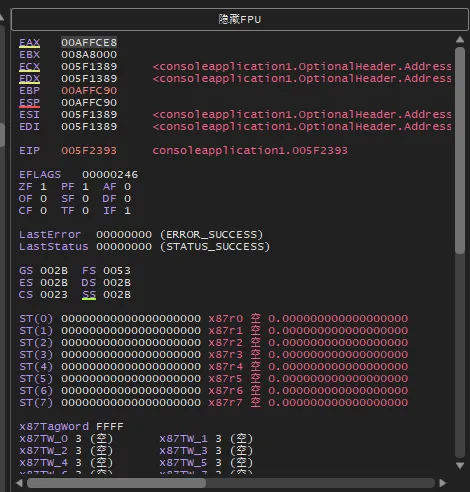470x492 pixels.
Task: Click the horizontal scrollbar left arrow
Action: pos(19,483)
